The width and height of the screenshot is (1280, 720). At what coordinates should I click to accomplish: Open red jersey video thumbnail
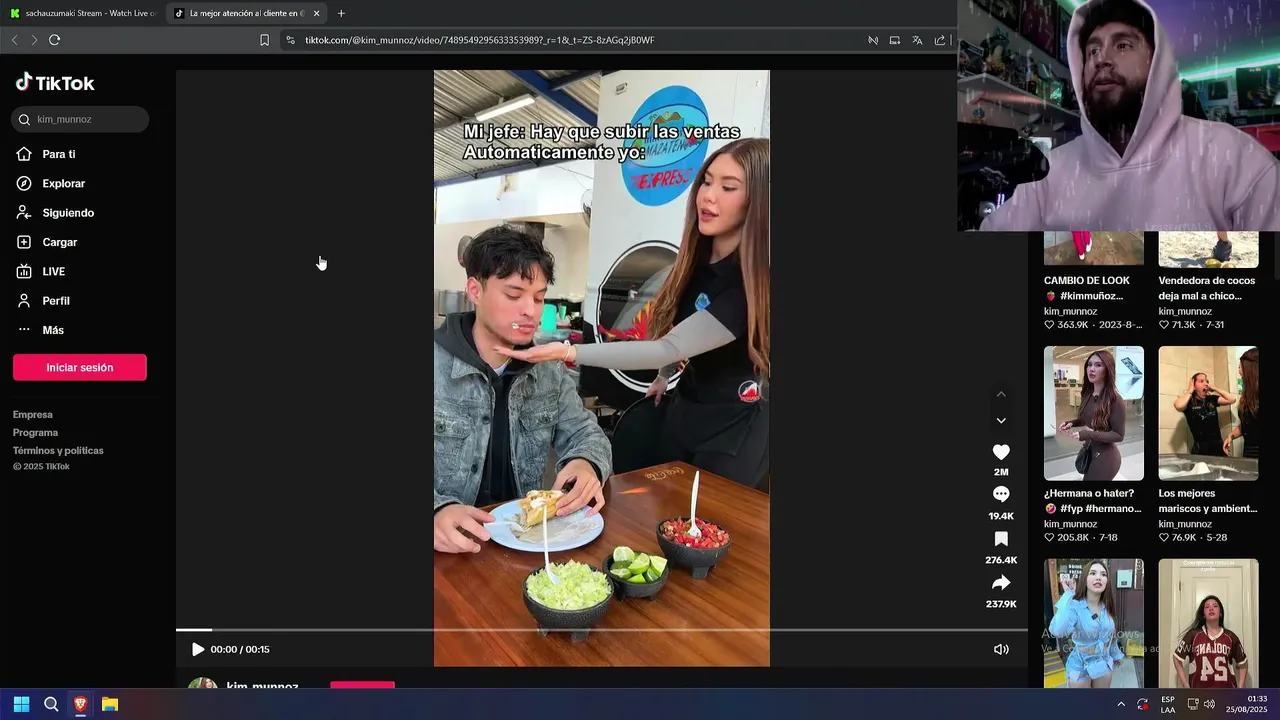click(x=1208, y=623)
